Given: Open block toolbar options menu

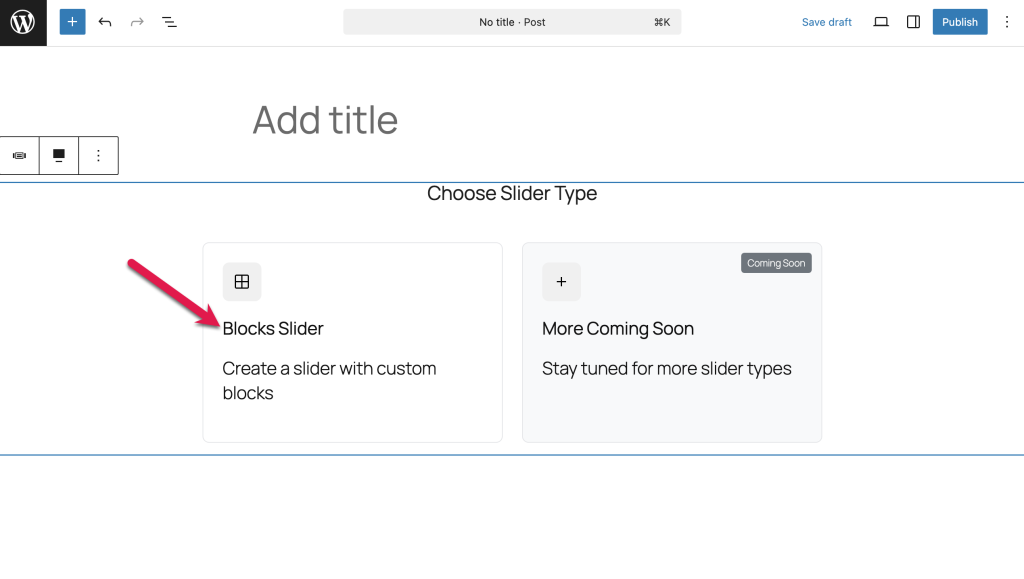Looking at the screenshot, I should point(99,155).
